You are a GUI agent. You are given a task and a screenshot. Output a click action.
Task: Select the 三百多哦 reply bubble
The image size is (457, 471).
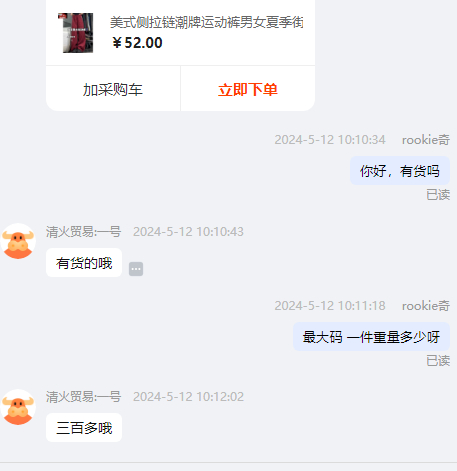coord(84,428)
